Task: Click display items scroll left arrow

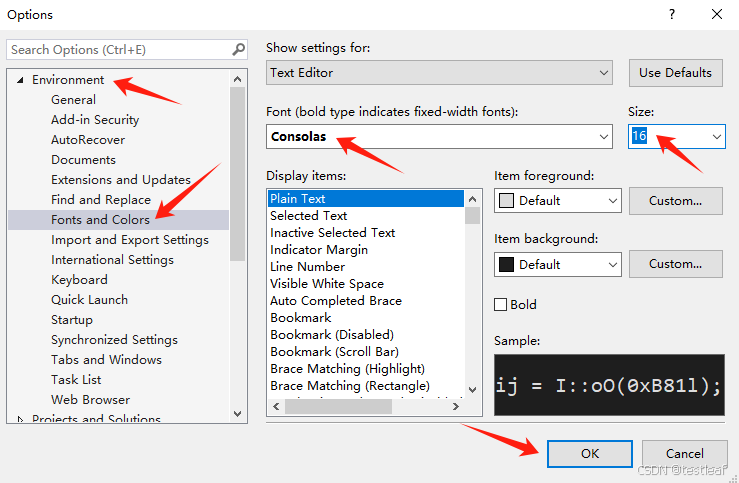Action: coord(276,406)
